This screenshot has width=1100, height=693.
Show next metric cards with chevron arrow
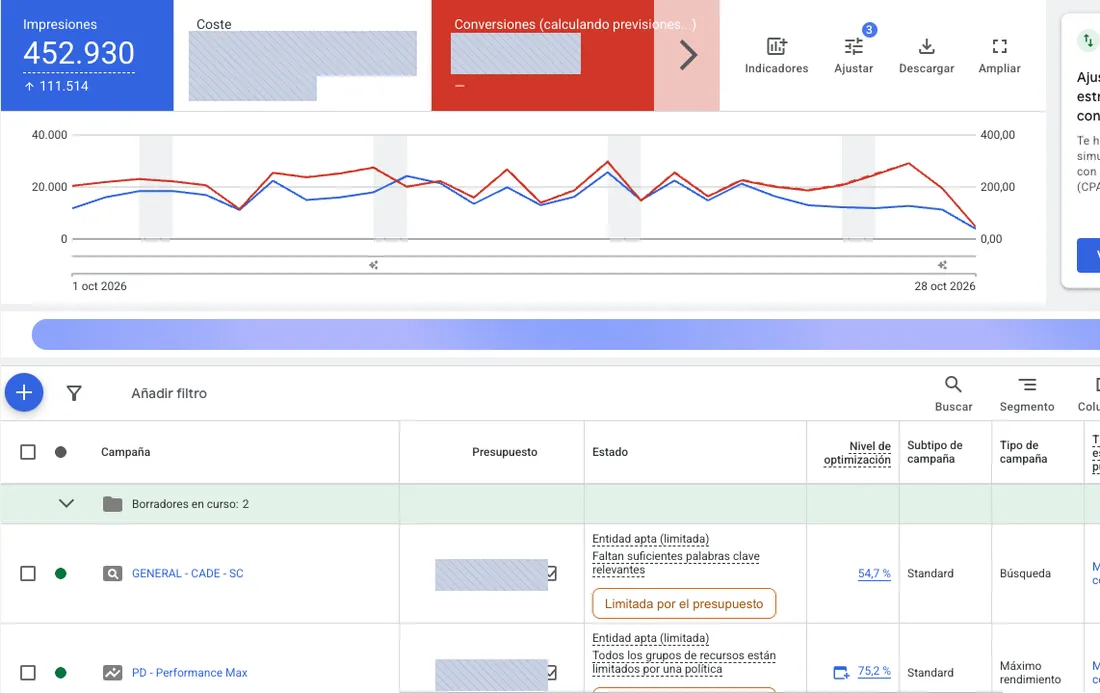(x=688, y=55)
